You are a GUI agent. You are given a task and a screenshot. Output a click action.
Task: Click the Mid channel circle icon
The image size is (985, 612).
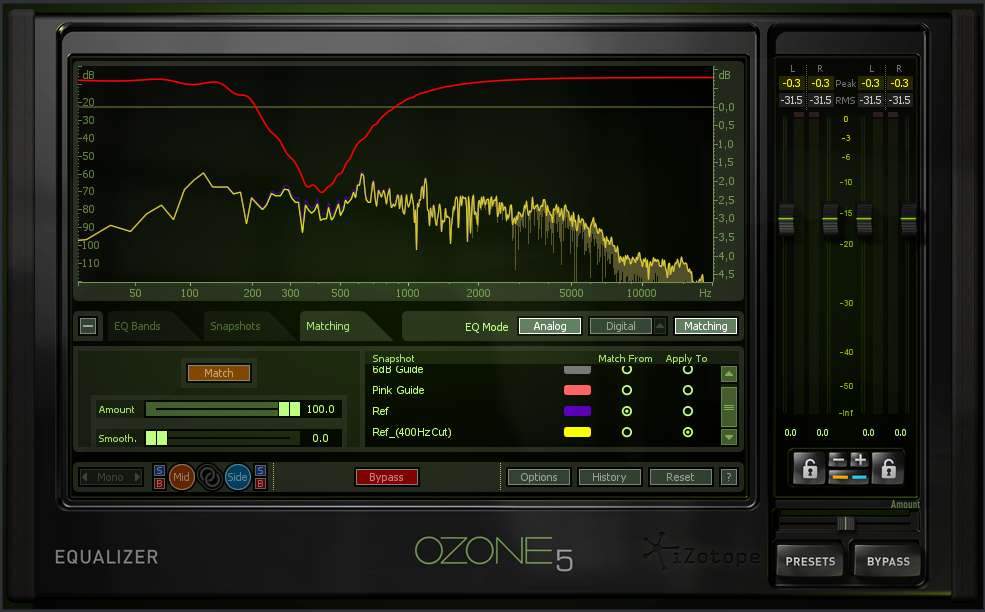pos(181,477)
